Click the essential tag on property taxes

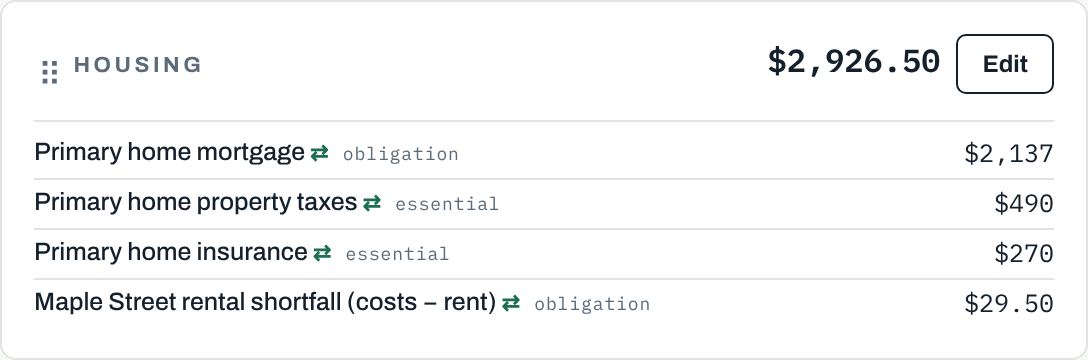coord(447,204)
